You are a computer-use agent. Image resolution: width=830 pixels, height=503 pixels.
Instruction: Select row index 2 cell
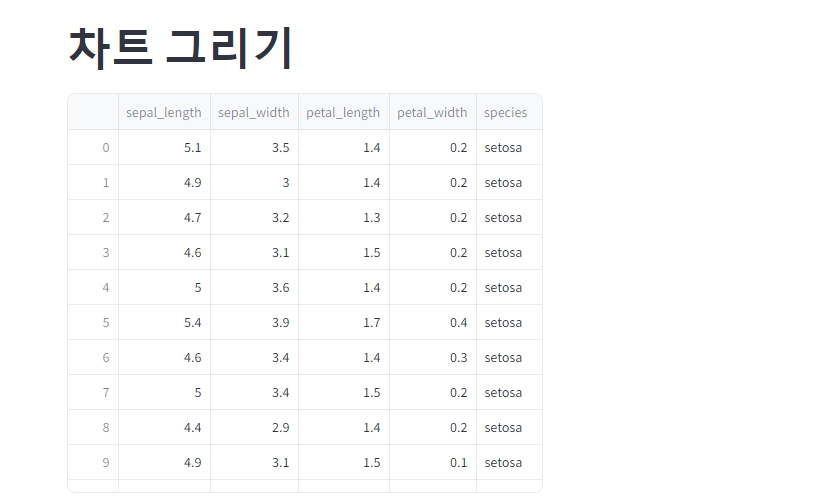click(93, 217)
